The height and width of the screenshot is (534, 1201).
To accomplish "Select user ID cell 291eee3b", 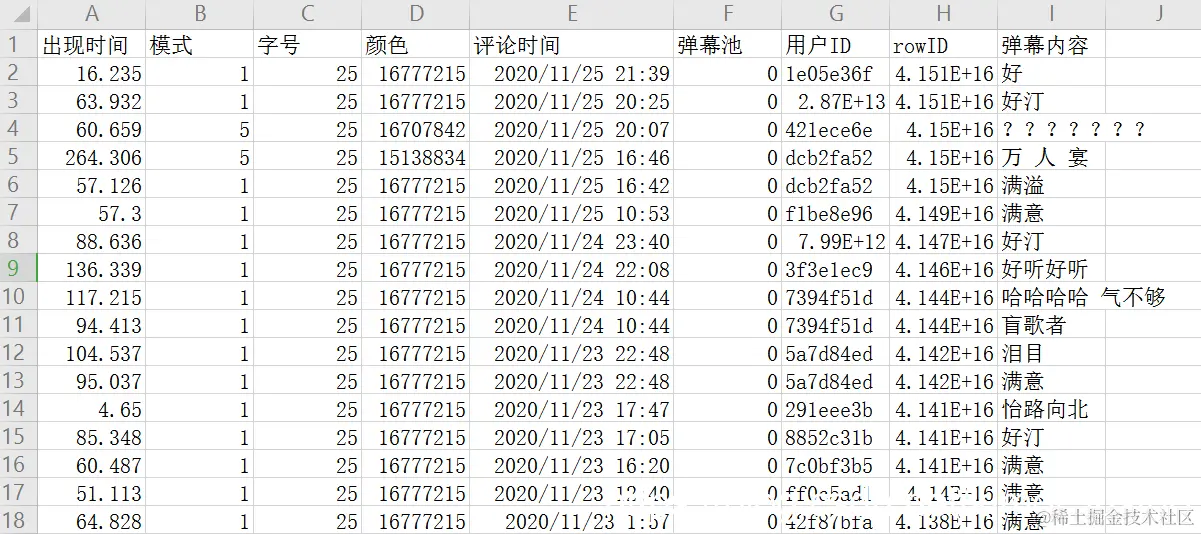I will tap(836, 409).
